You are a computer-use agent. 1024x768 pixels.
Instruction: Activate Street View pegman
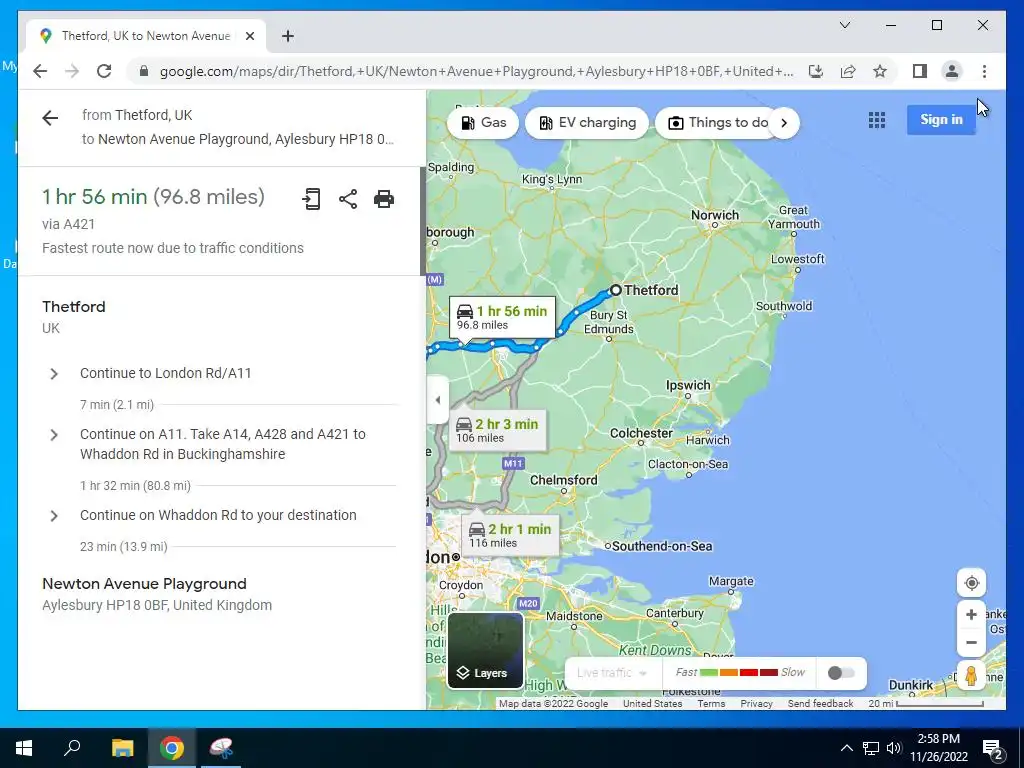(x=971, y=675)
